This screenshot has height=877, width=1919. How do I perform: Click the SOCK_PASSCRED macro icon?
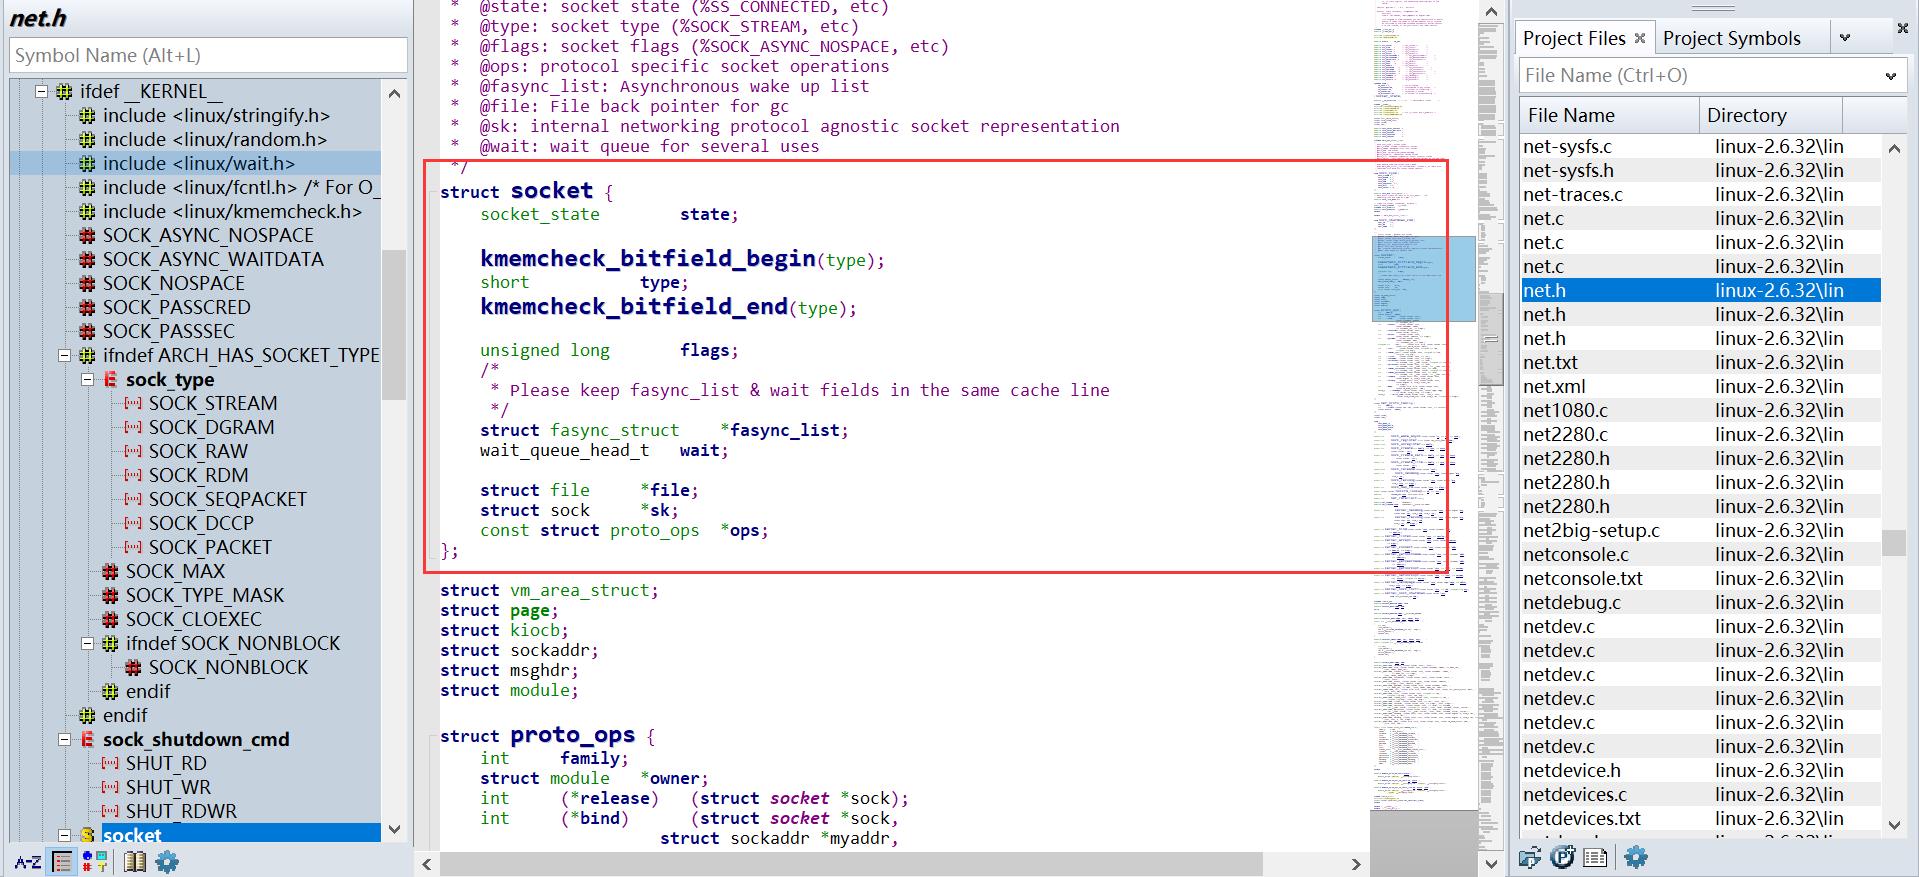(x=87, y=307)
